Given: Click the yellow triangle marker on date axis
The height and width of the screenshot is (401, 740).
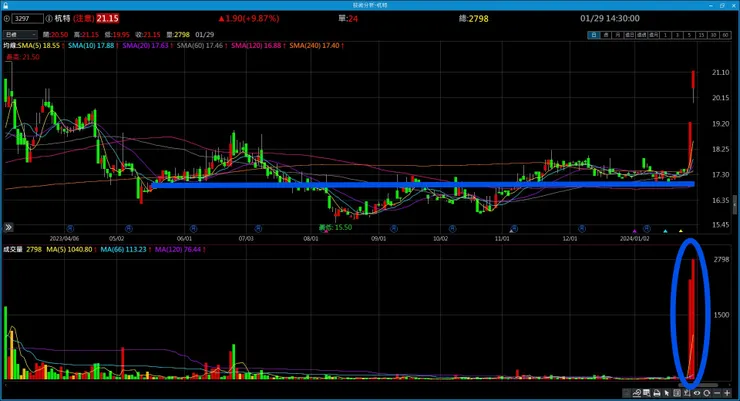Looking at the screenshot, I should (681, 231).
